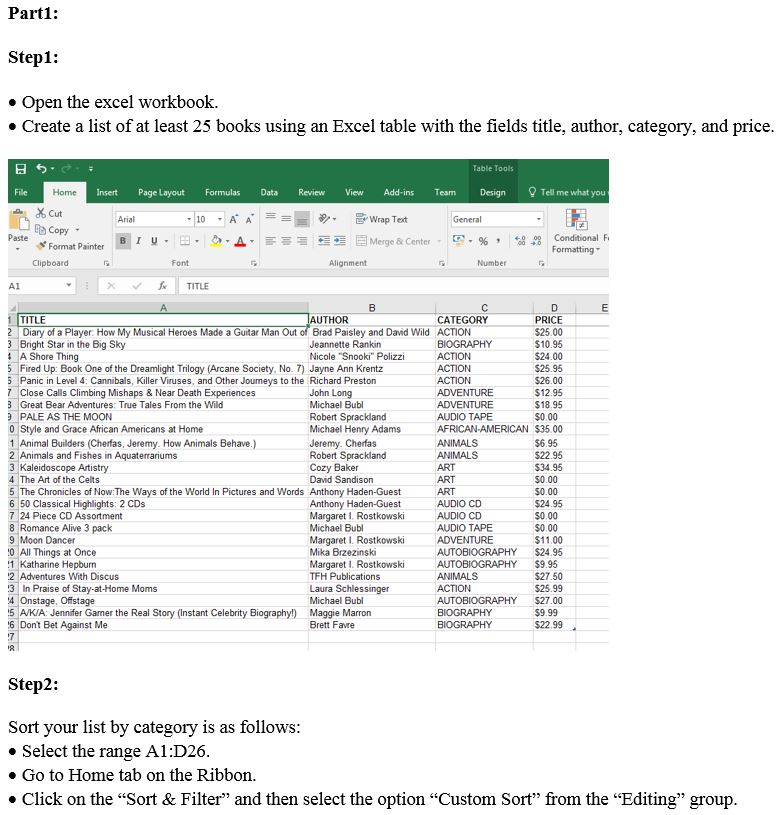This screenshot has height=815, width=779.
Task: Click the Save icon in quick access toolbar
Action: pos(21,169)
